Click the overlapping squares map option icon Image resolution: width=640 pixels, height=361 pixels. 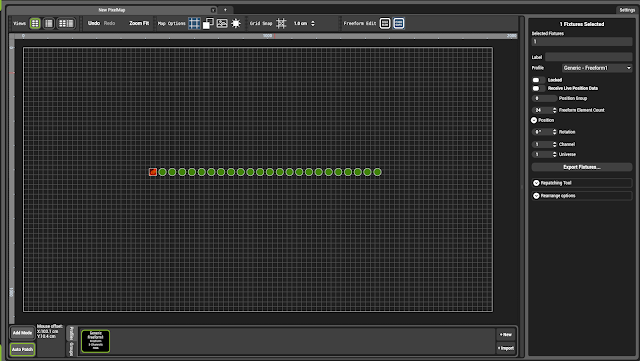coord(208,23)
